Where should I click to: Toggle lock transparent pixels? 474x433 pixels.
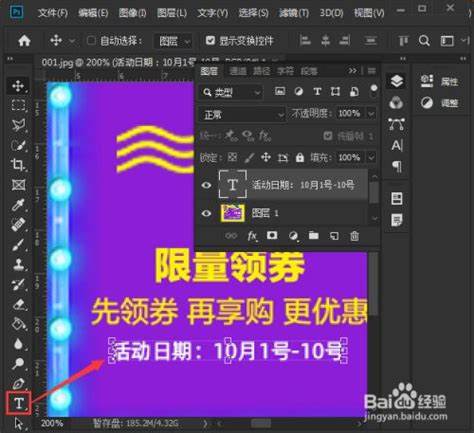pos(232,157)
